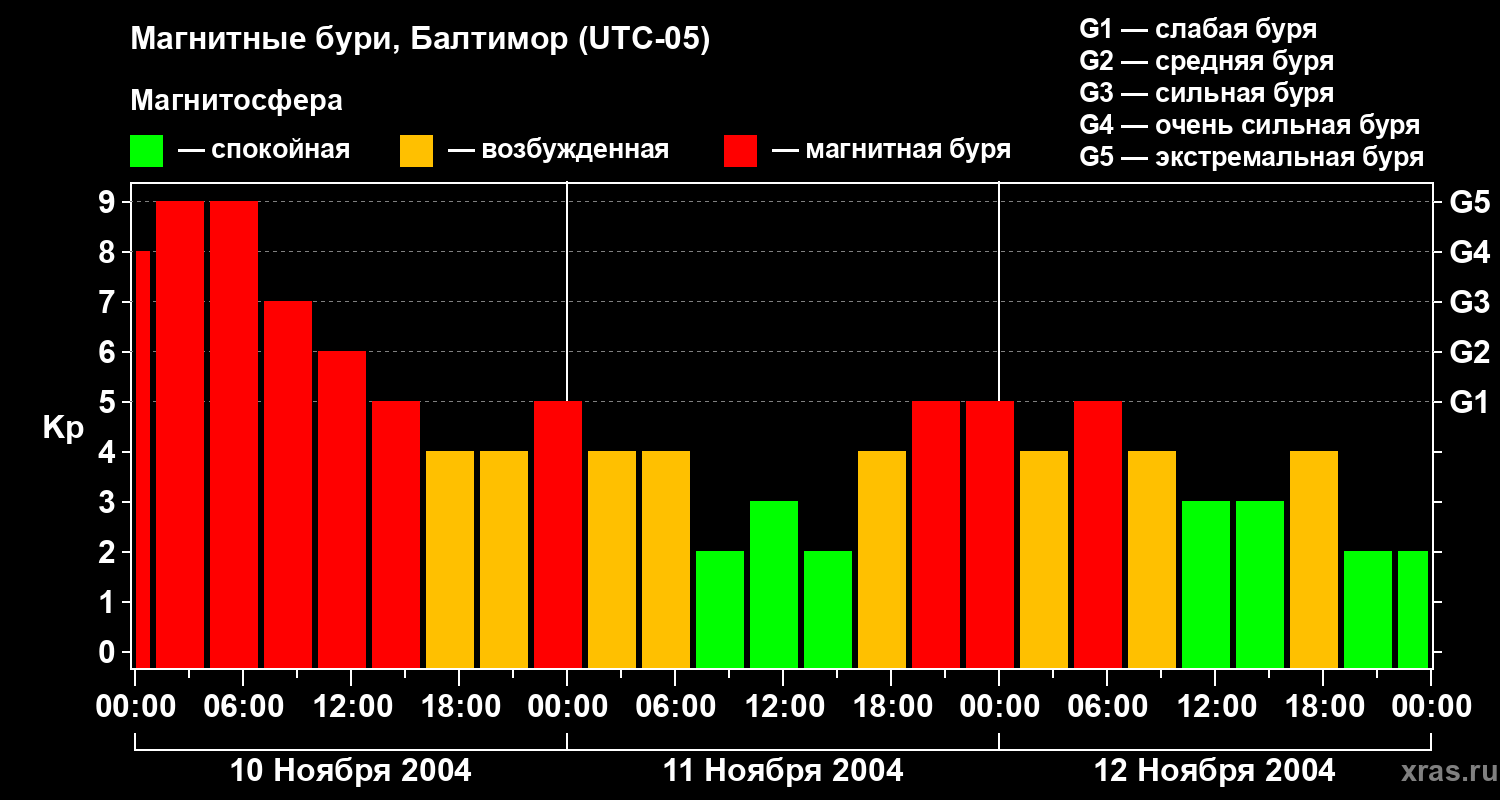This screenshot has height=800, width=1500.
Task: Click the '12:00' time label above 10 Ноября
Action: click(351, 706)
